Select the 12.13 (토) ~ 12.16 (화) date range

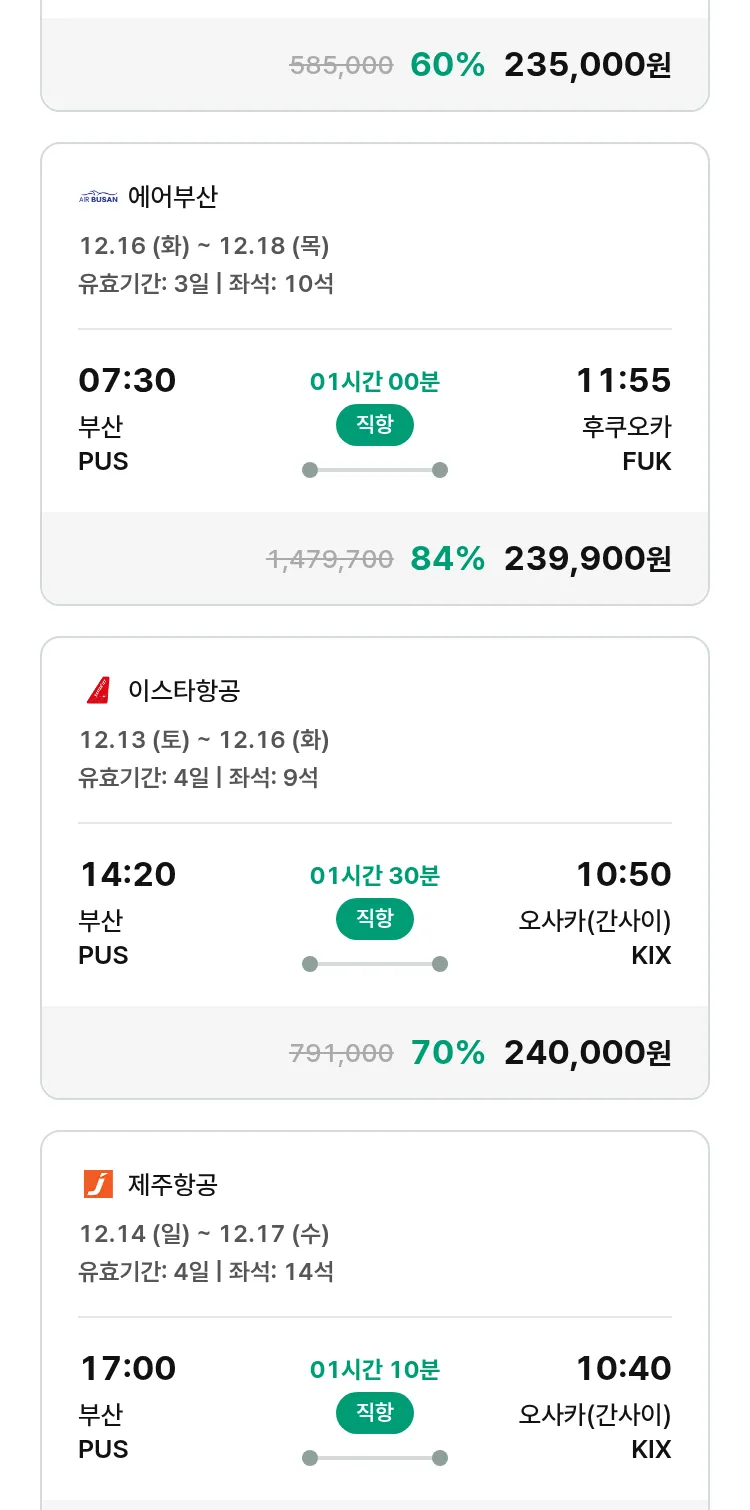pos(204,740)
